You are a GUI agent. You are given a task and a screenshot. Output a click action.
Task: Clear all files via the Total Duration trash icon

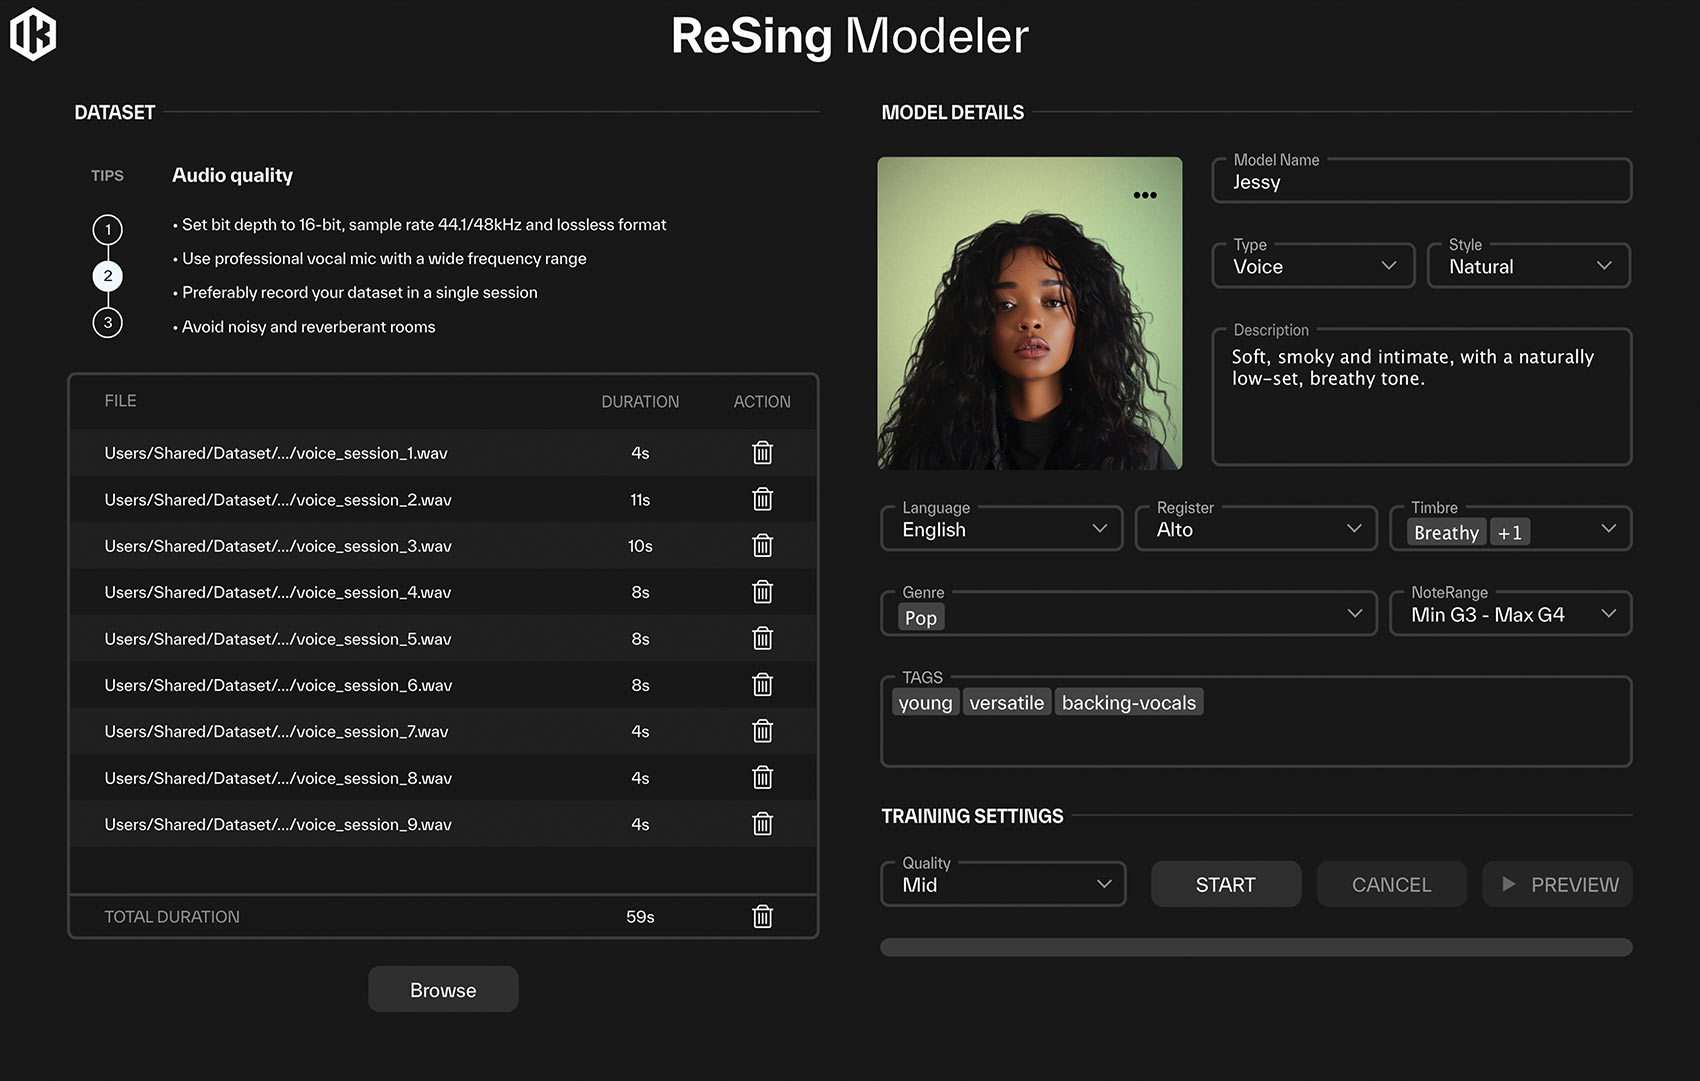click(762, 916)
